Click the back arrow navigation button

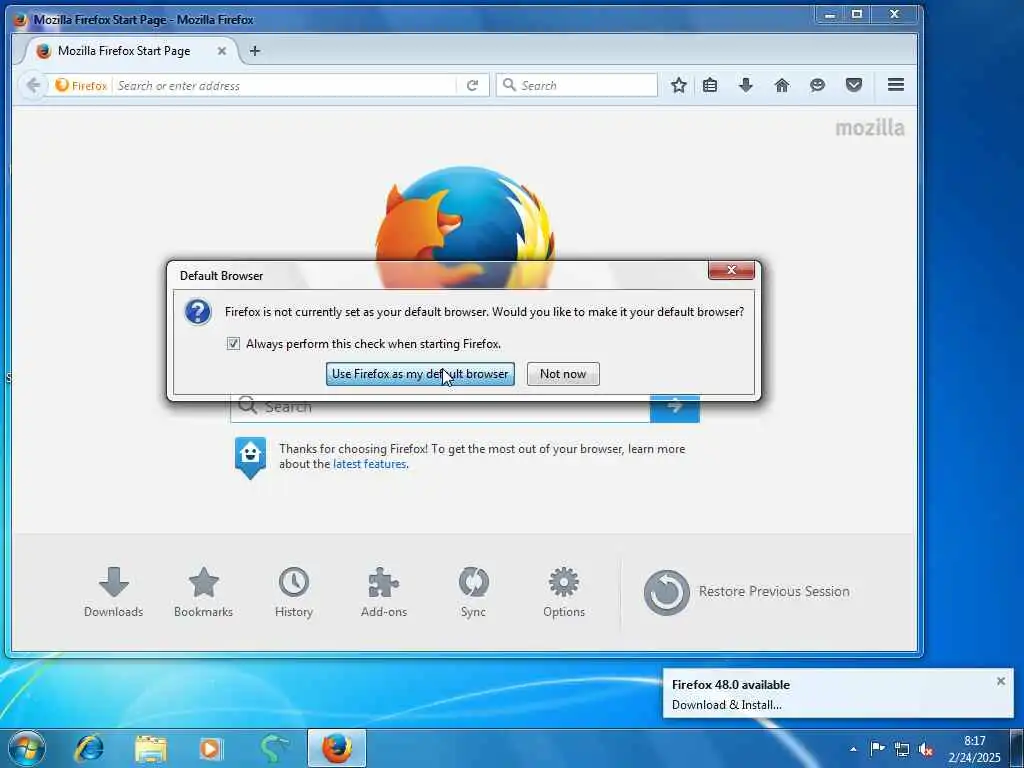[33, 86]
